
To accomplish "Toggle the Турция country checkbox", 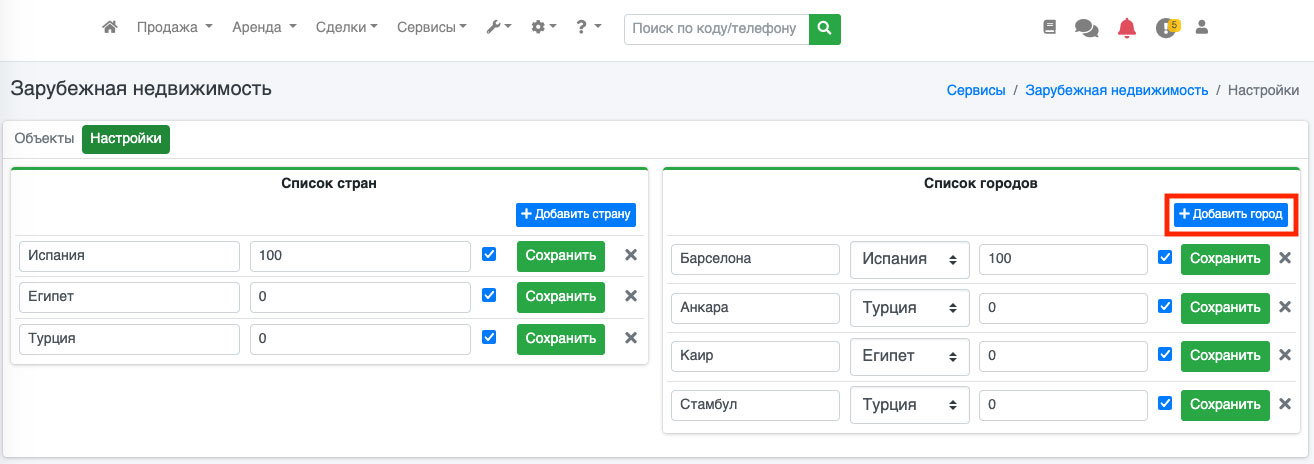I will (489, 338).
